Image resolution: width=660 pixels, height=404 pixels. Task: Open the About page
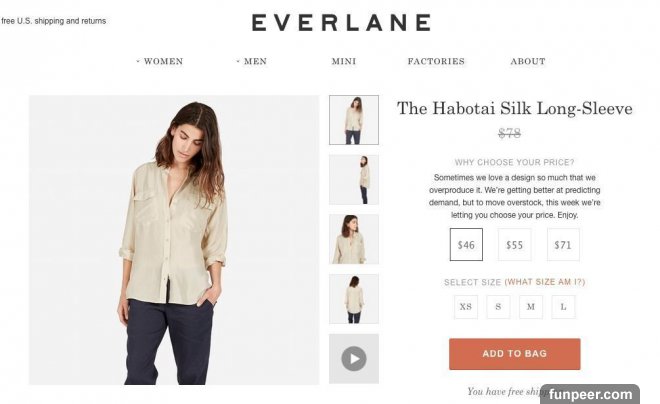(x=528, y=61)
